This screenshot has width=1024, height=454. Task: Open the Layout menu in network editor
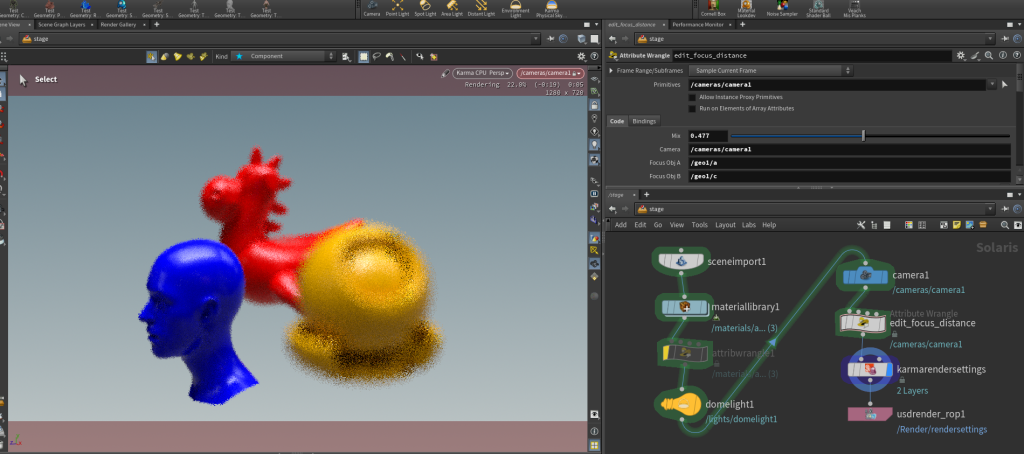[x=724, y=225]
